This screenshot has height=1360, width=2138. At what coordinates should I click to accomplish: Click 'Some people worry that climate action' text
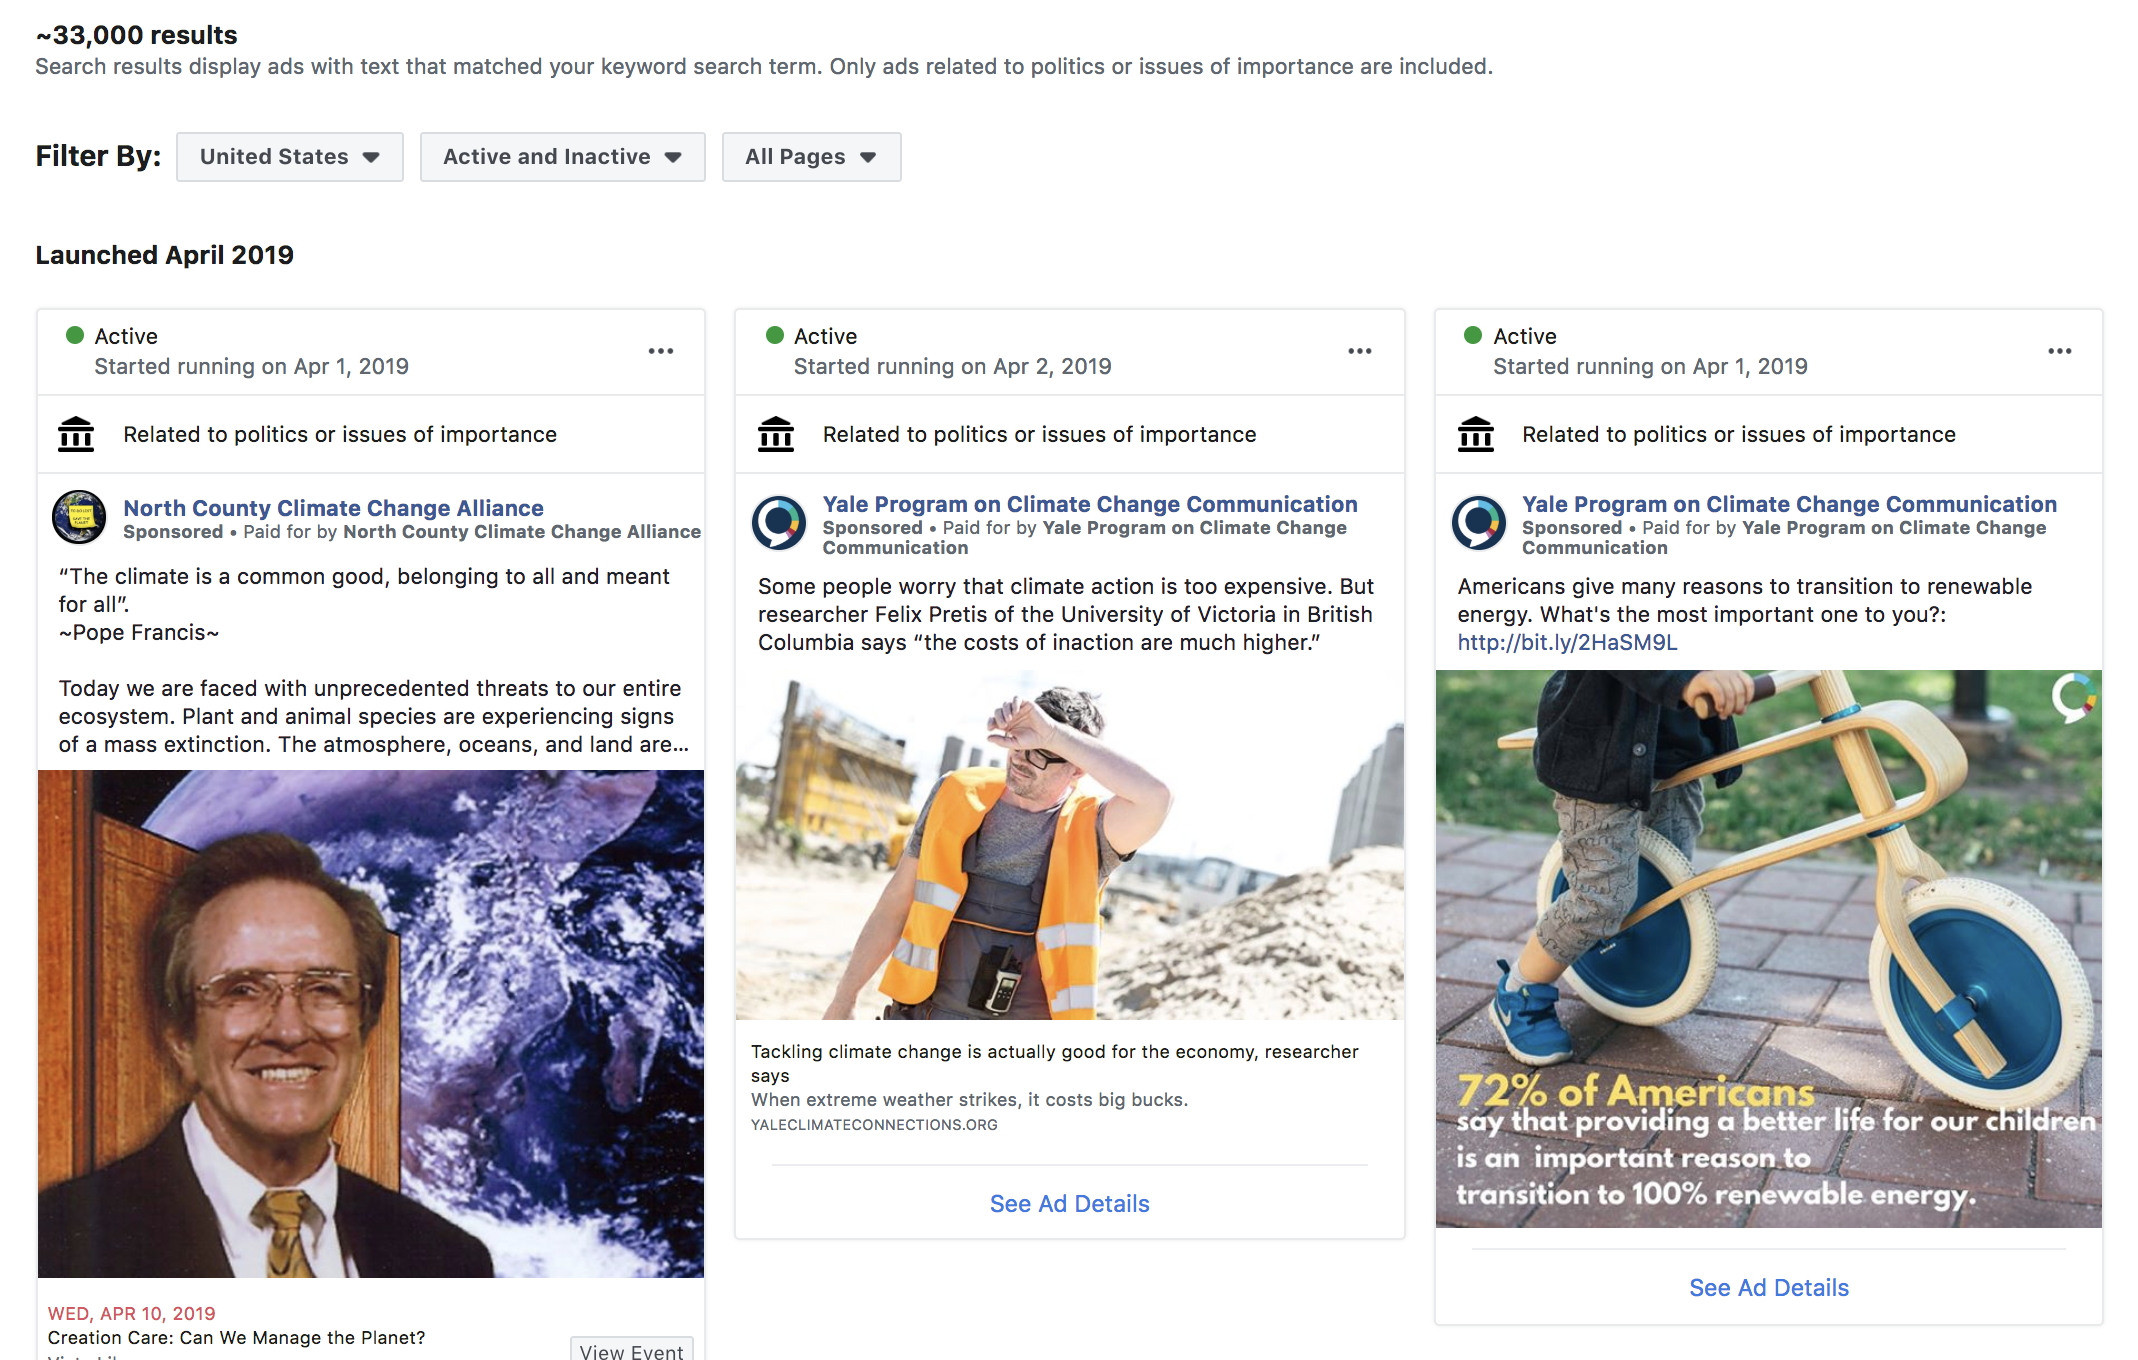1066,614
